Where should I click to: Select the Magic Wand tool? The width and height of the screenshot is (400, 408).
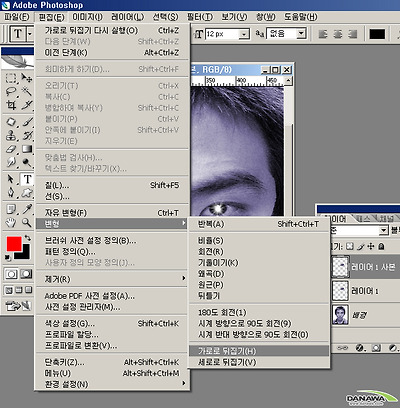pyautogui.click(x=27, y=91)
